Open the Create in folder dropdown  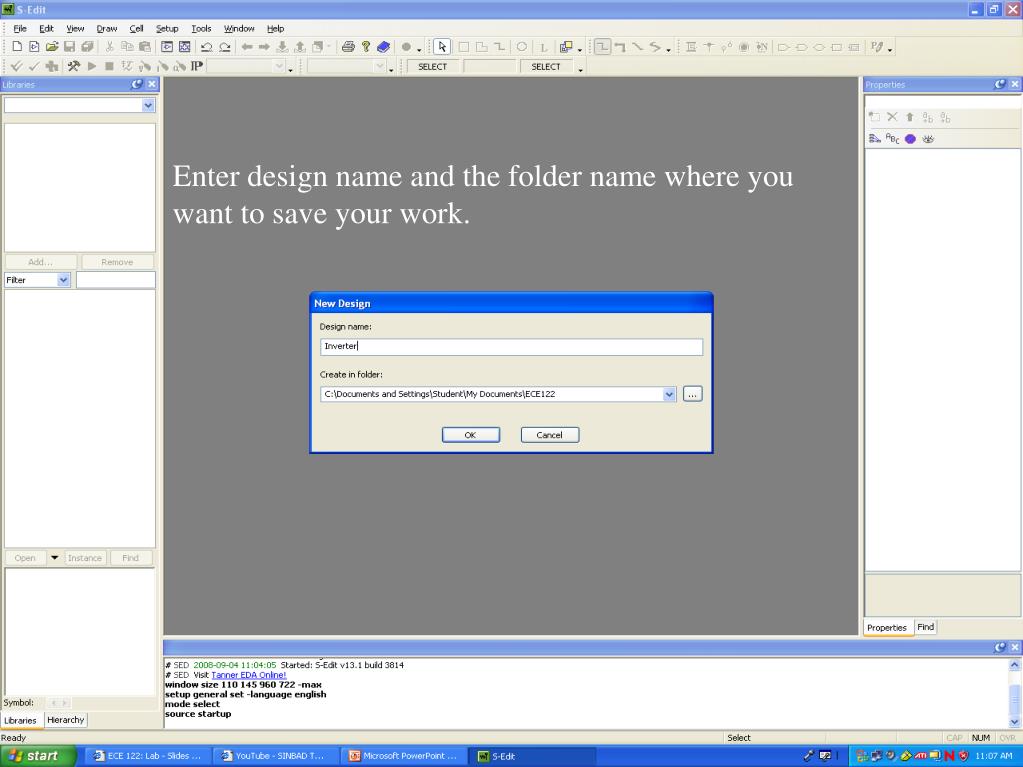[x=669, y=394]
